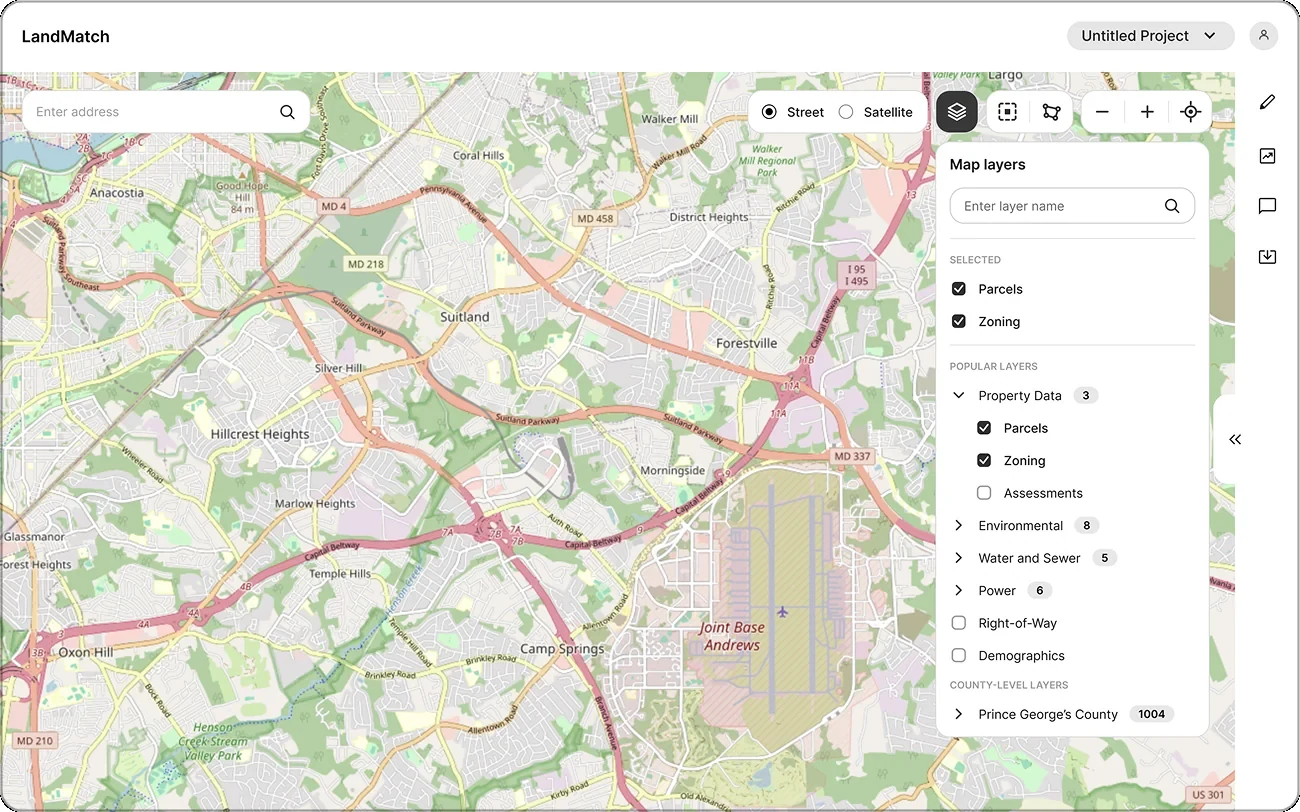This screenshot has width=1300, height=812.
Task: Collapse the side panel with double chevron
Action: coord(1235,439)
